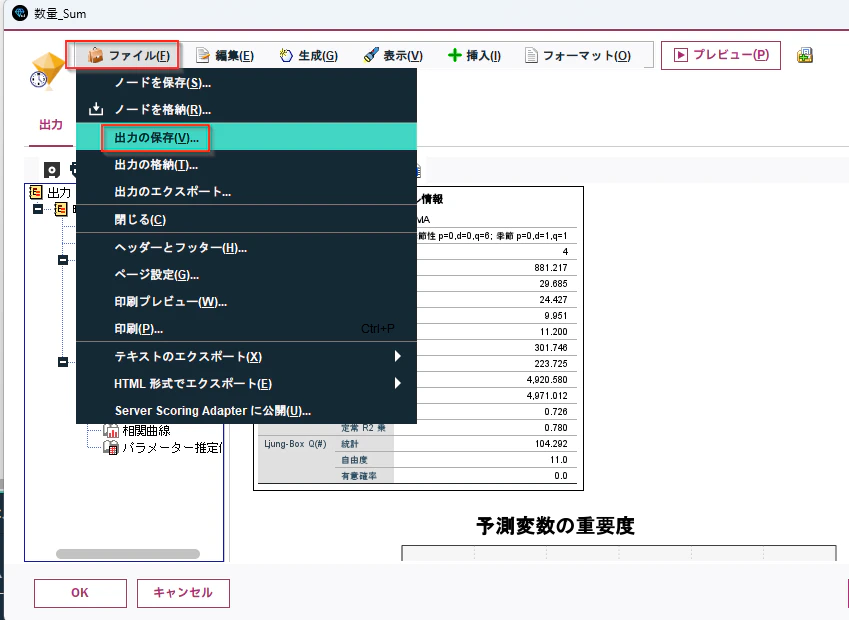849x620 pixels.
Task: Click the パラメーター推定 table icon
Action: [111, 448]
